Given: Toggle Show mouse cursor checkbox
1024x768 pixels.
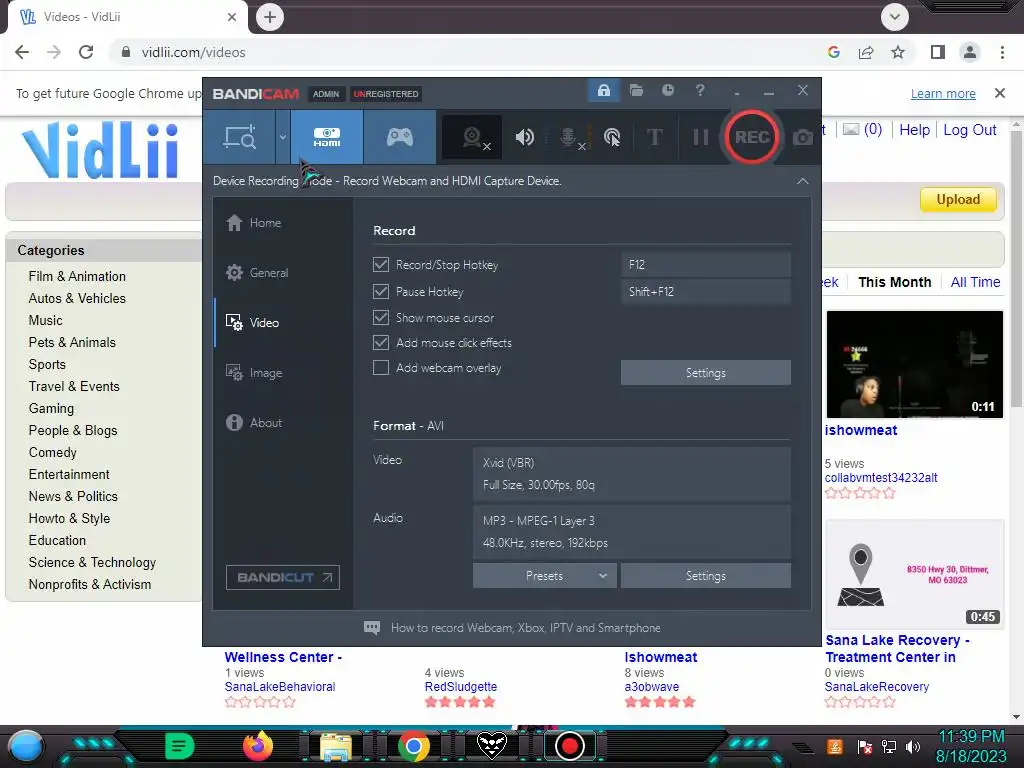Looking at the screenshot, I should (381, 317).
